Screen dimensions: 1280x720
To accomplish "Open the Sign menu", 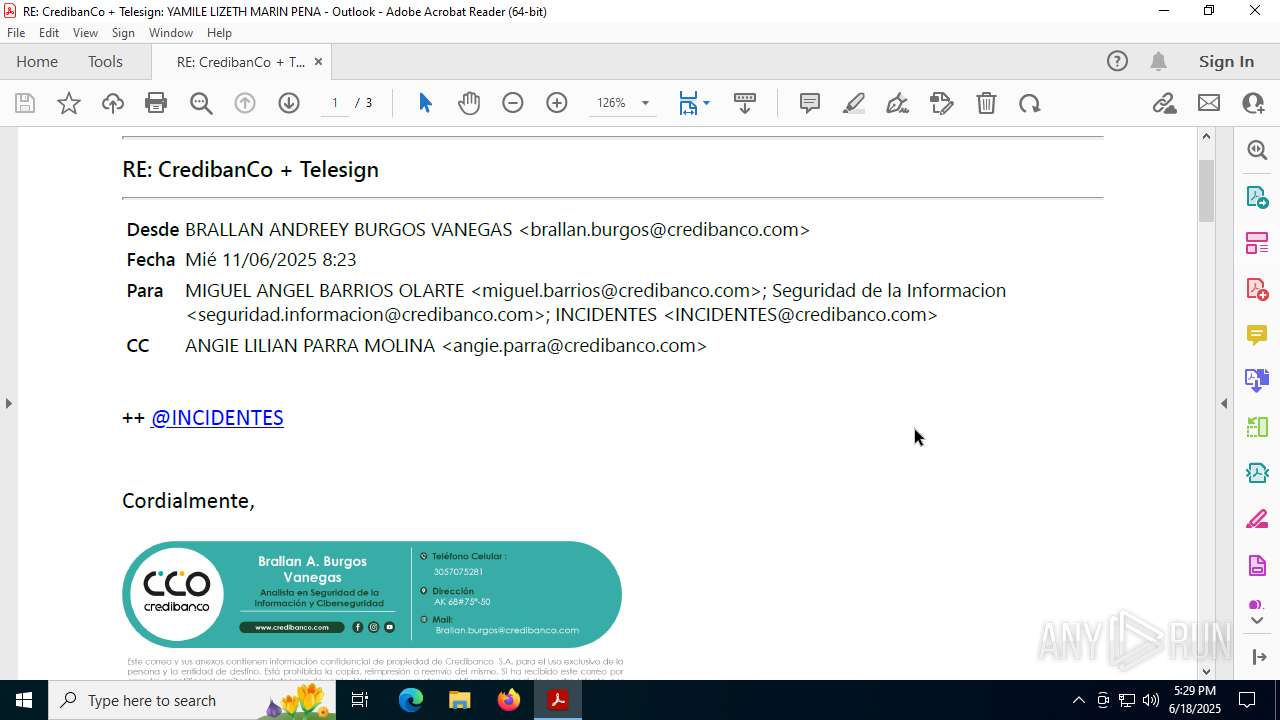I will tap(124, 33).
